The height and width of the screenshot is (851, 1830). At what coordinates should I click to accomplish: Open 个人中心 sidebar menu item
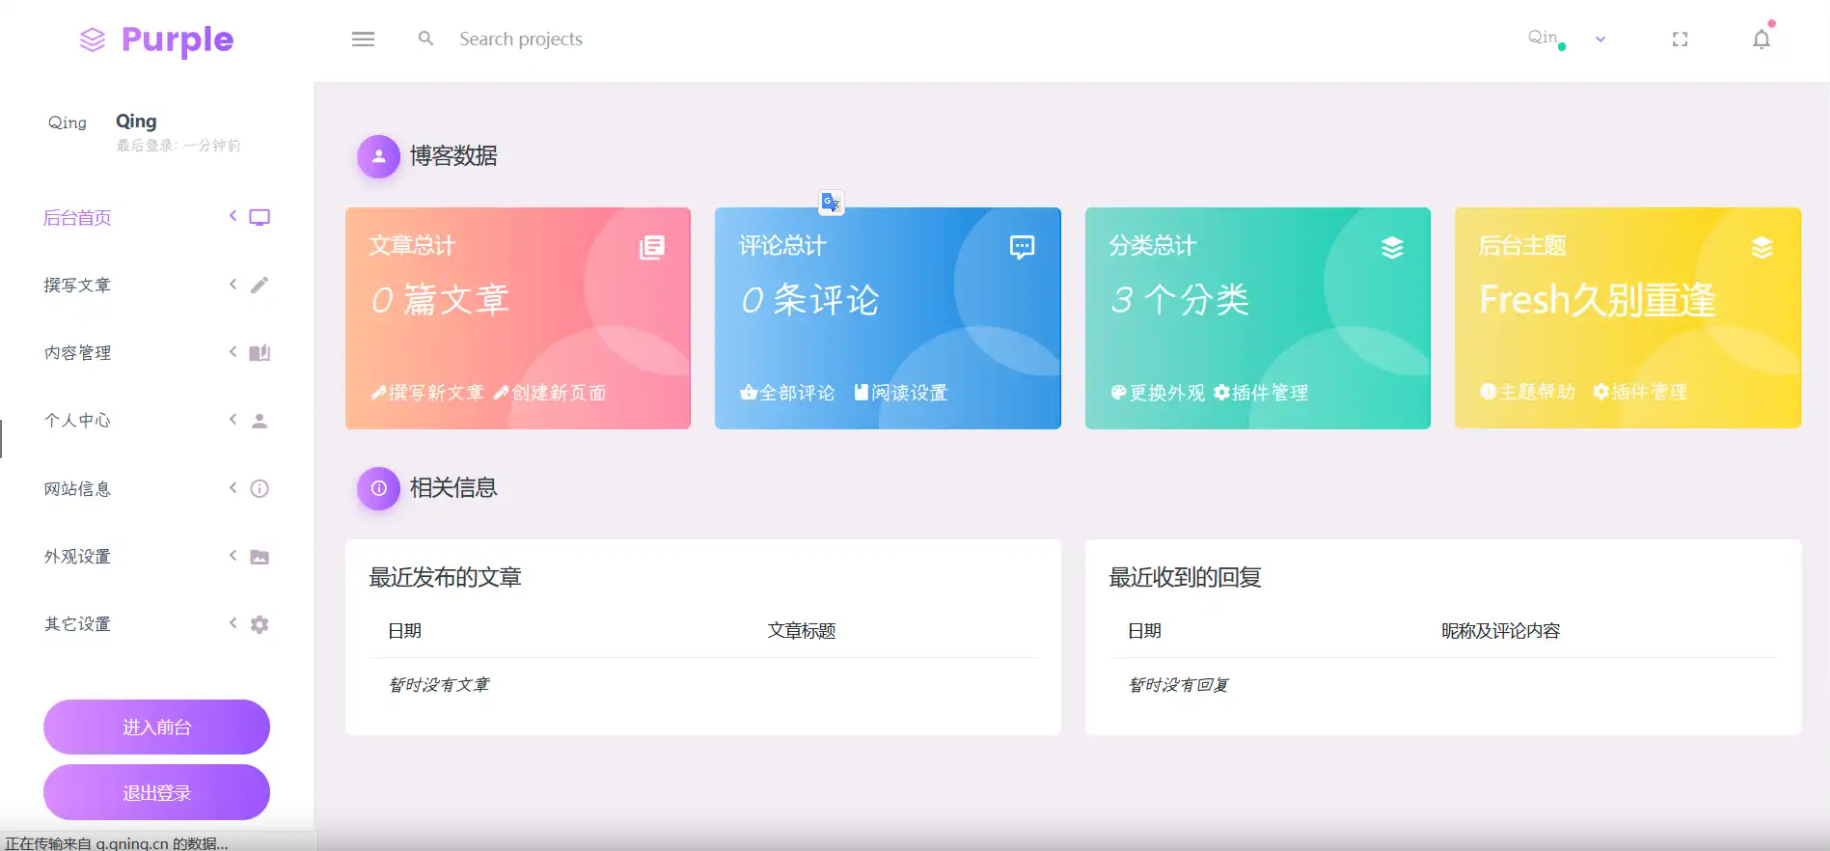coord(77,420)
